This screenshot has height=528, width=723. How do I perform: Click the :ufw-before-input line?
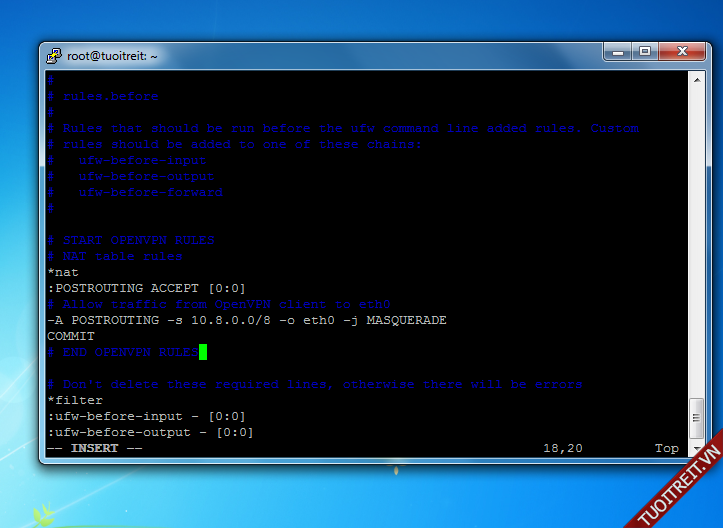coord(146,416)
